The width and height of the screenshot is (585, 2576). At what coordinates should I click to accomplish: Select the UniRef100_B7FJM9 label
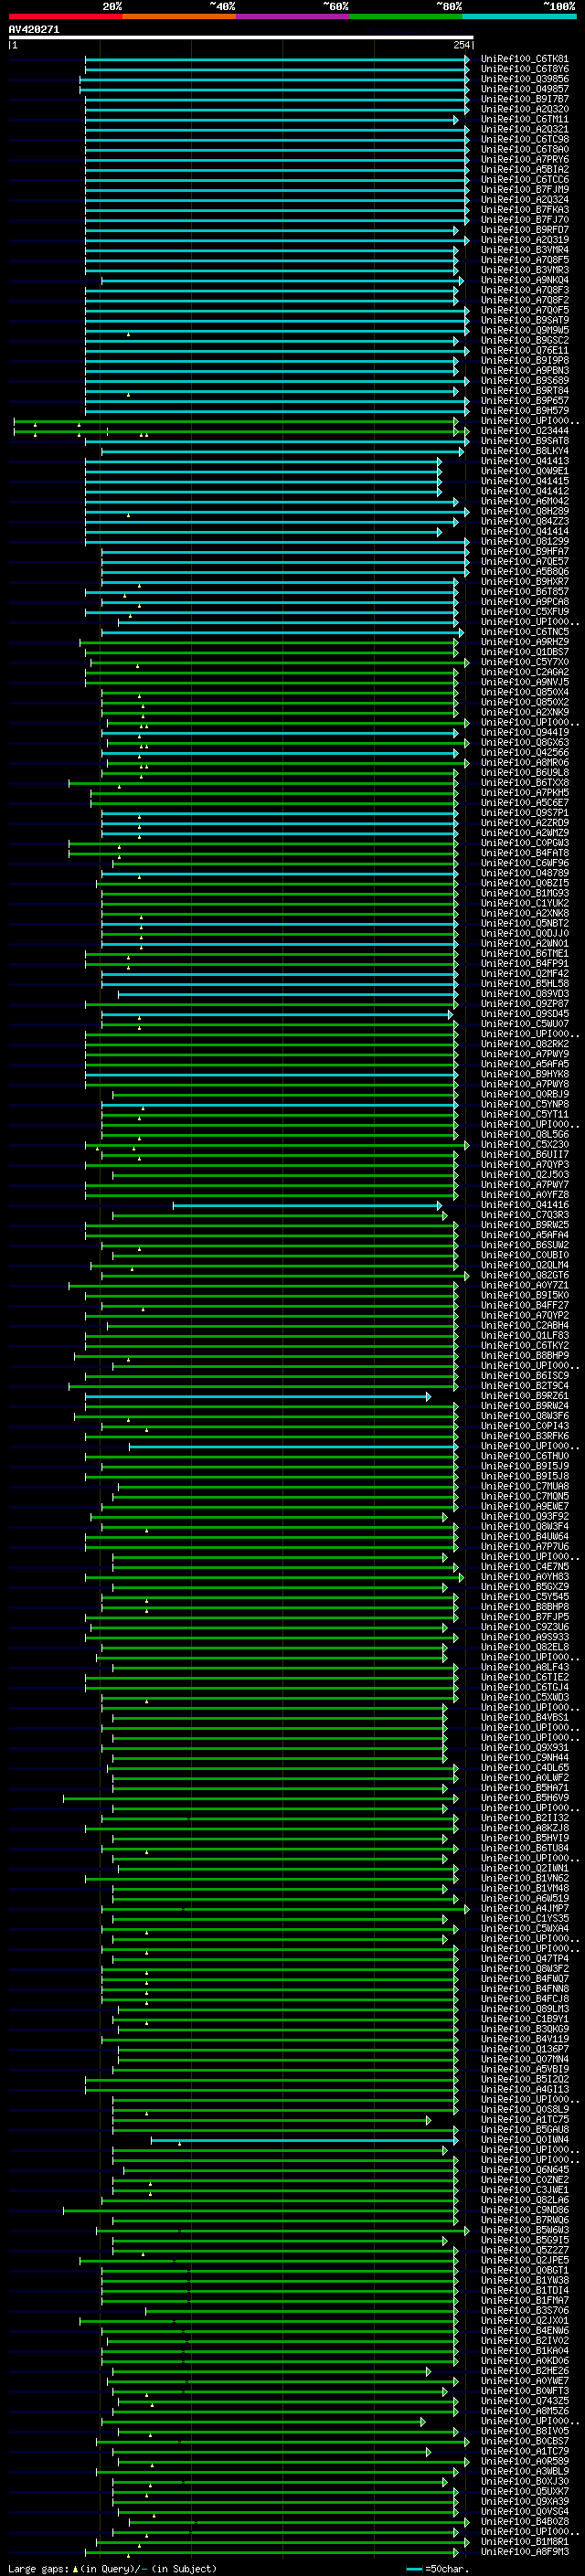pos(524,190)
